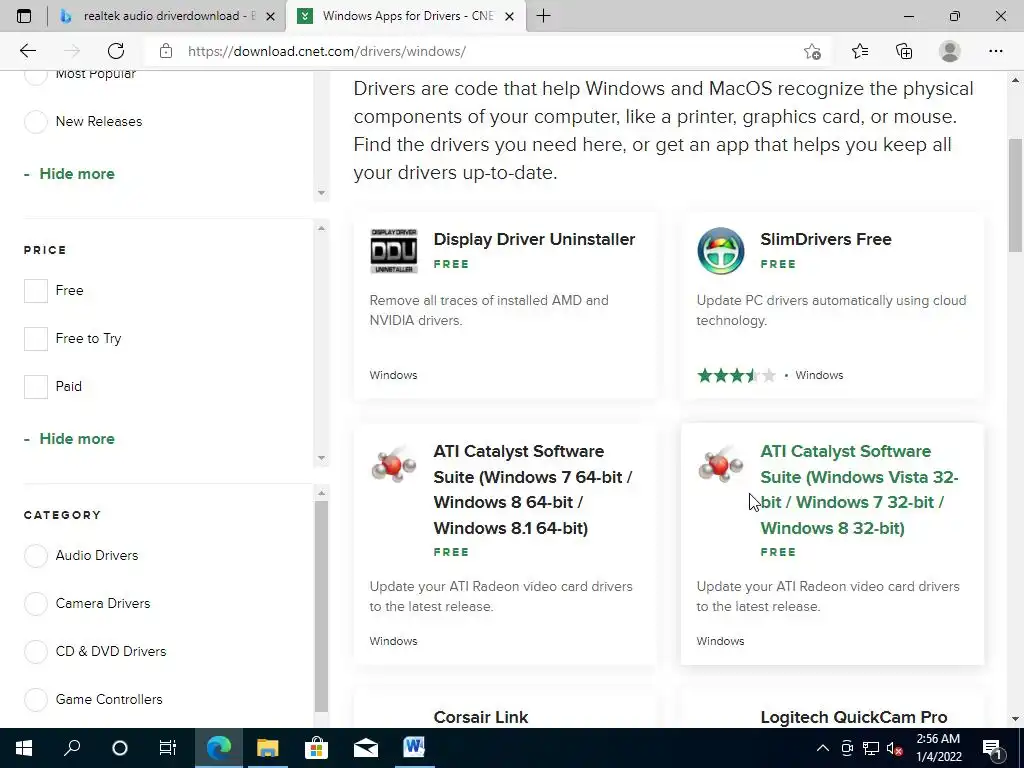Open SlimDrivers Free title link

(825, 240)
